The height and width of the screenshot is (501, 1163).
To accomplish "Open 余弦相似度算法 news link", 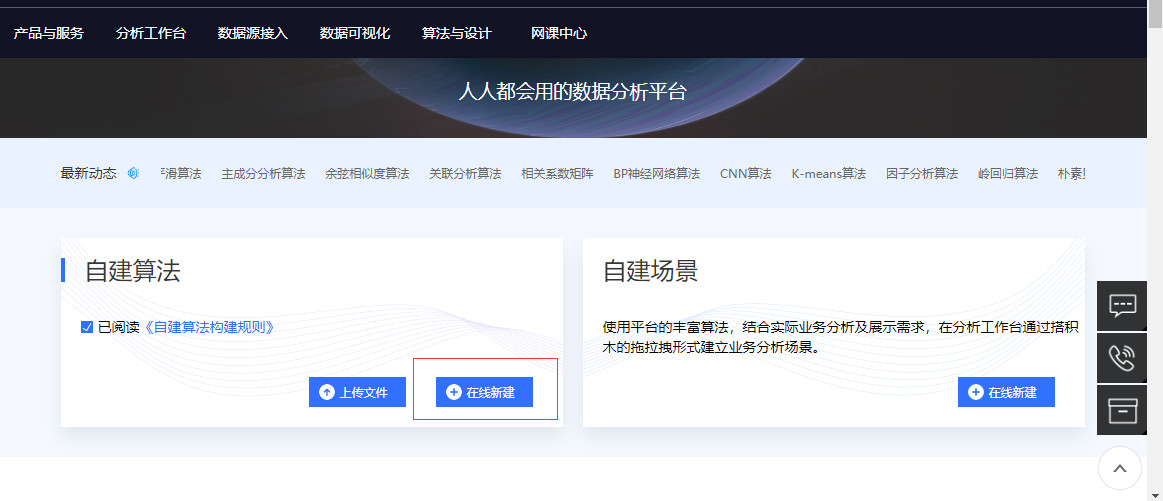I will tap(367, 174).
